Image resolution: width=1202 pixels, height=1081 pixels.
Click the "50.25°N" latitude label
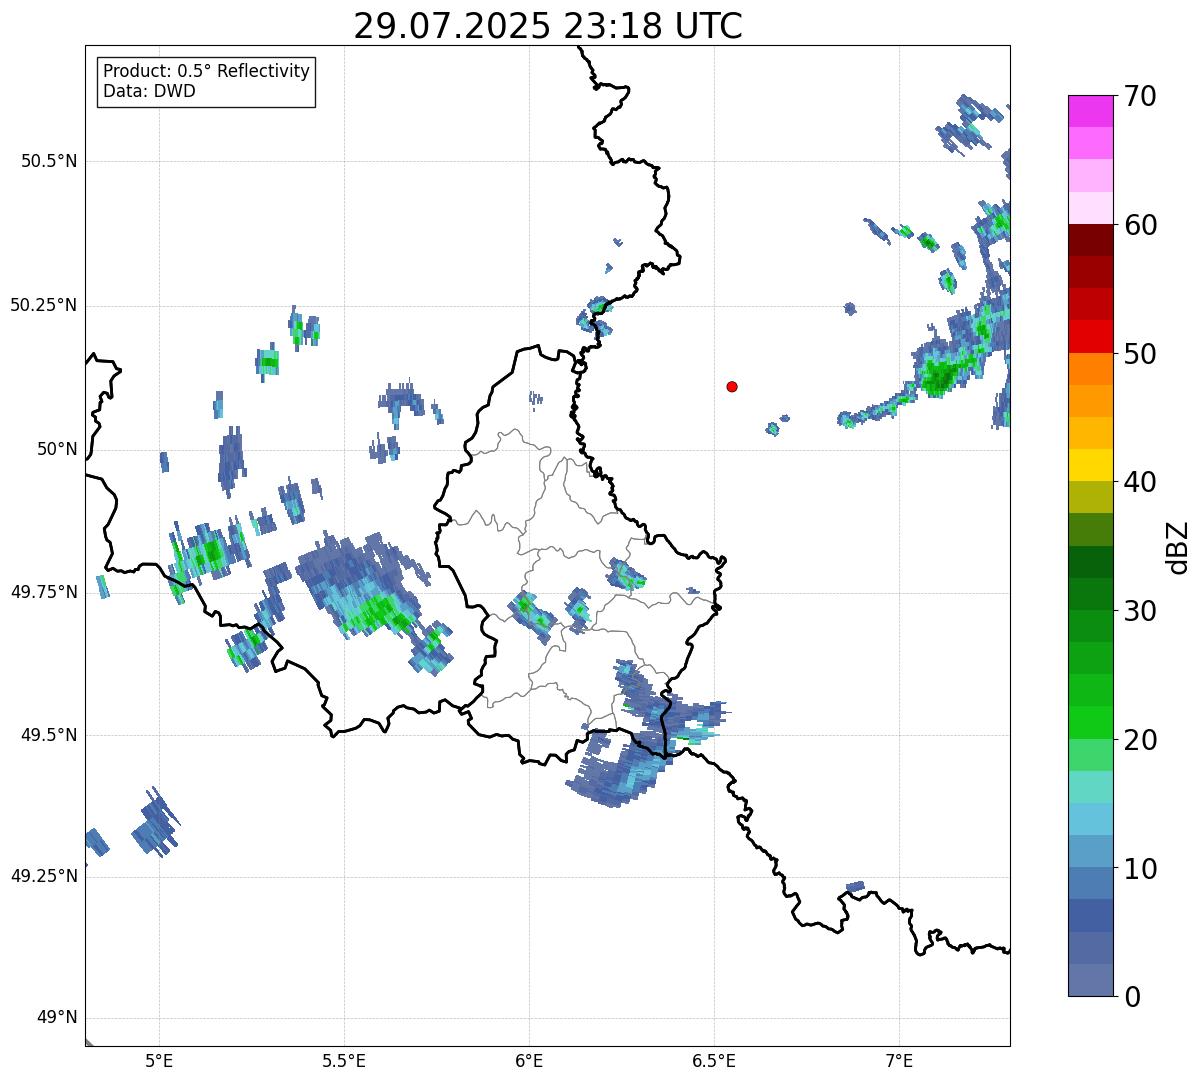tap(44, 305)
